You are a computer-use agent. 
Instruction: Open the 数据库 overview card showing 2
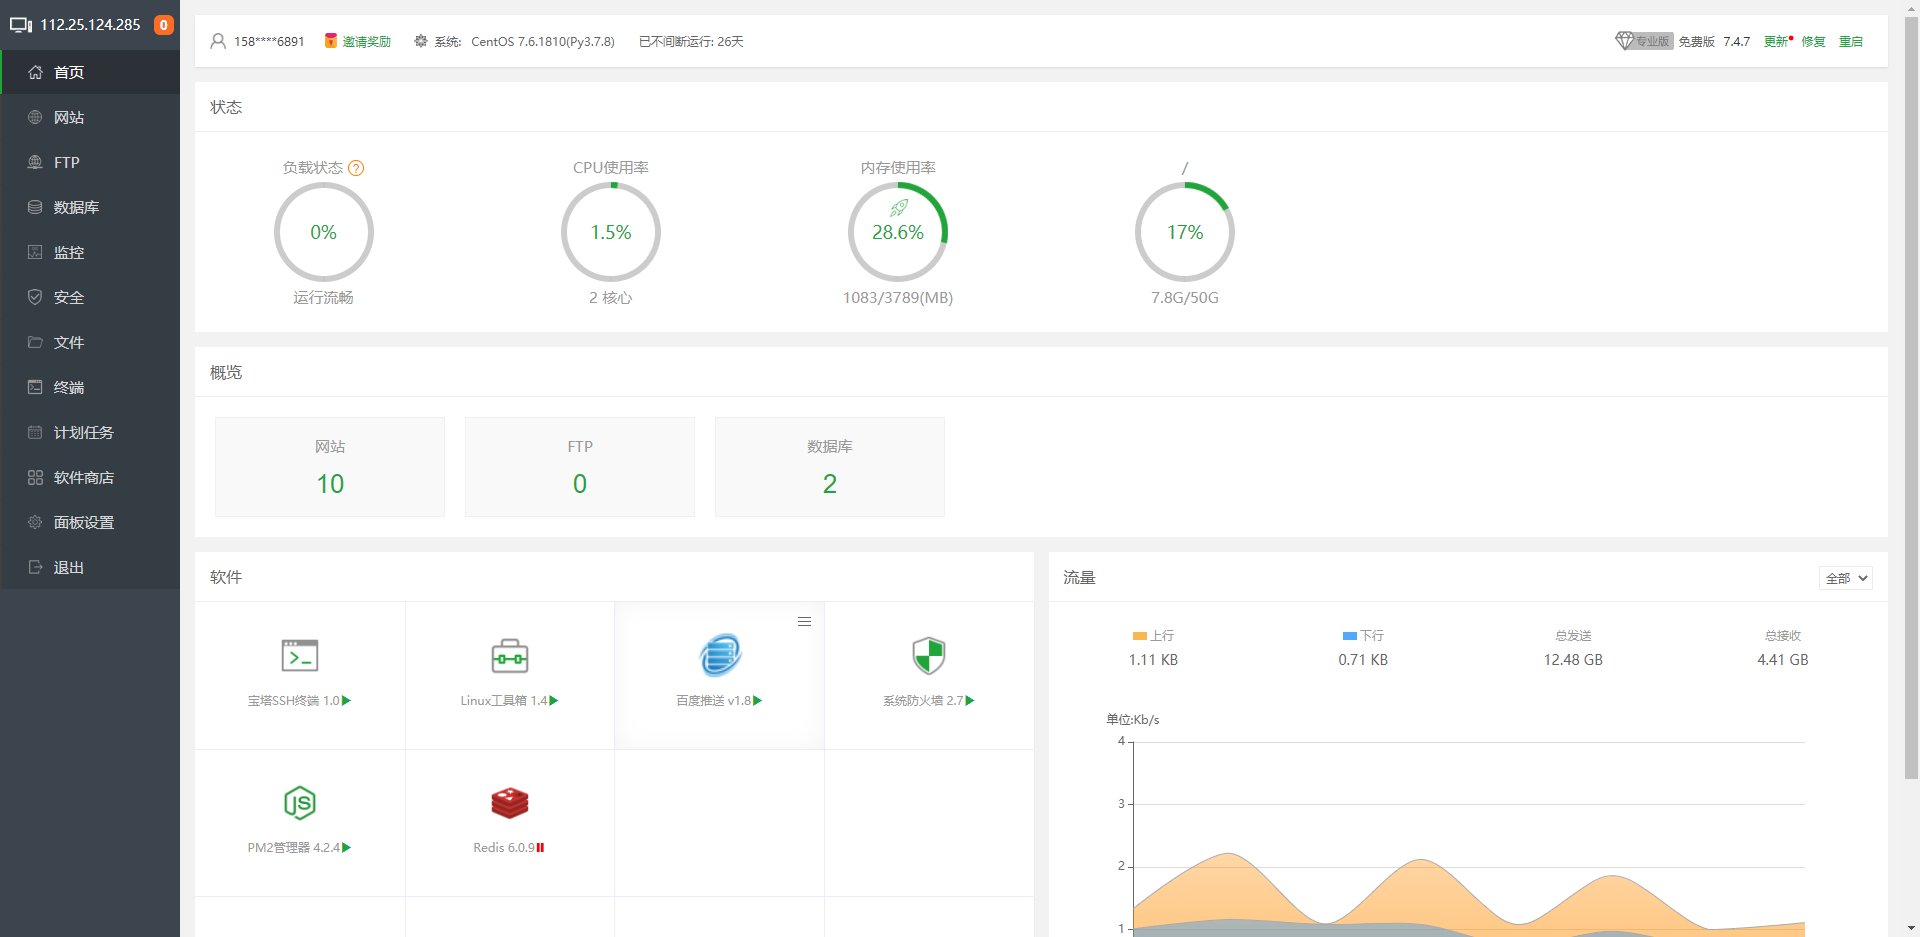pos(830,467)
